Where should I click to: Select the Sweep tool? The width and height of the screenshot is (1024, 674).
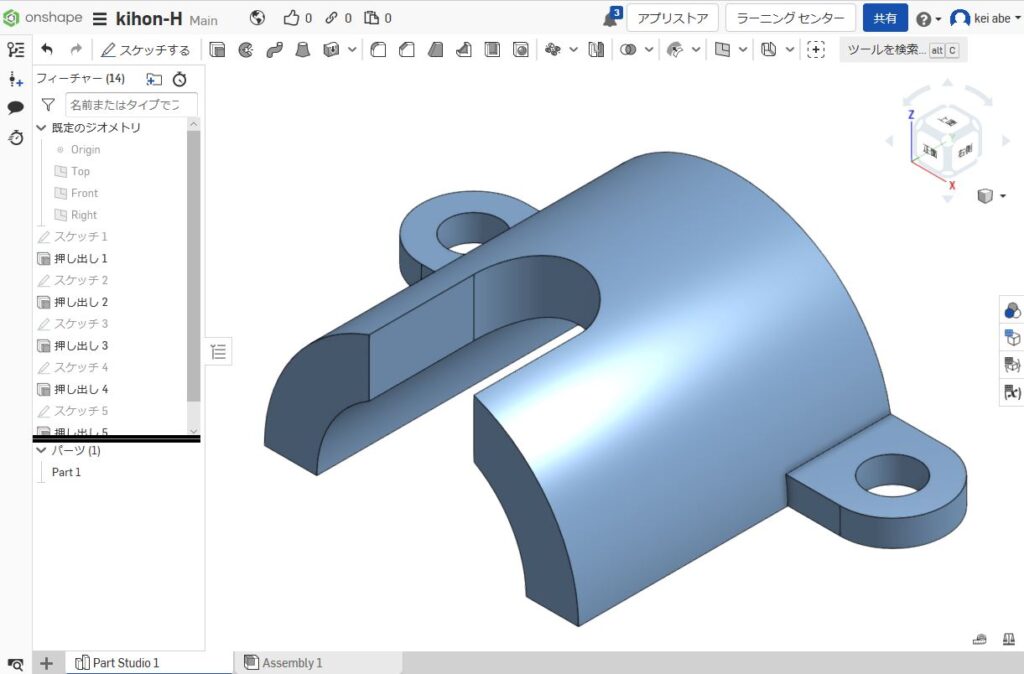coord(274,50)
